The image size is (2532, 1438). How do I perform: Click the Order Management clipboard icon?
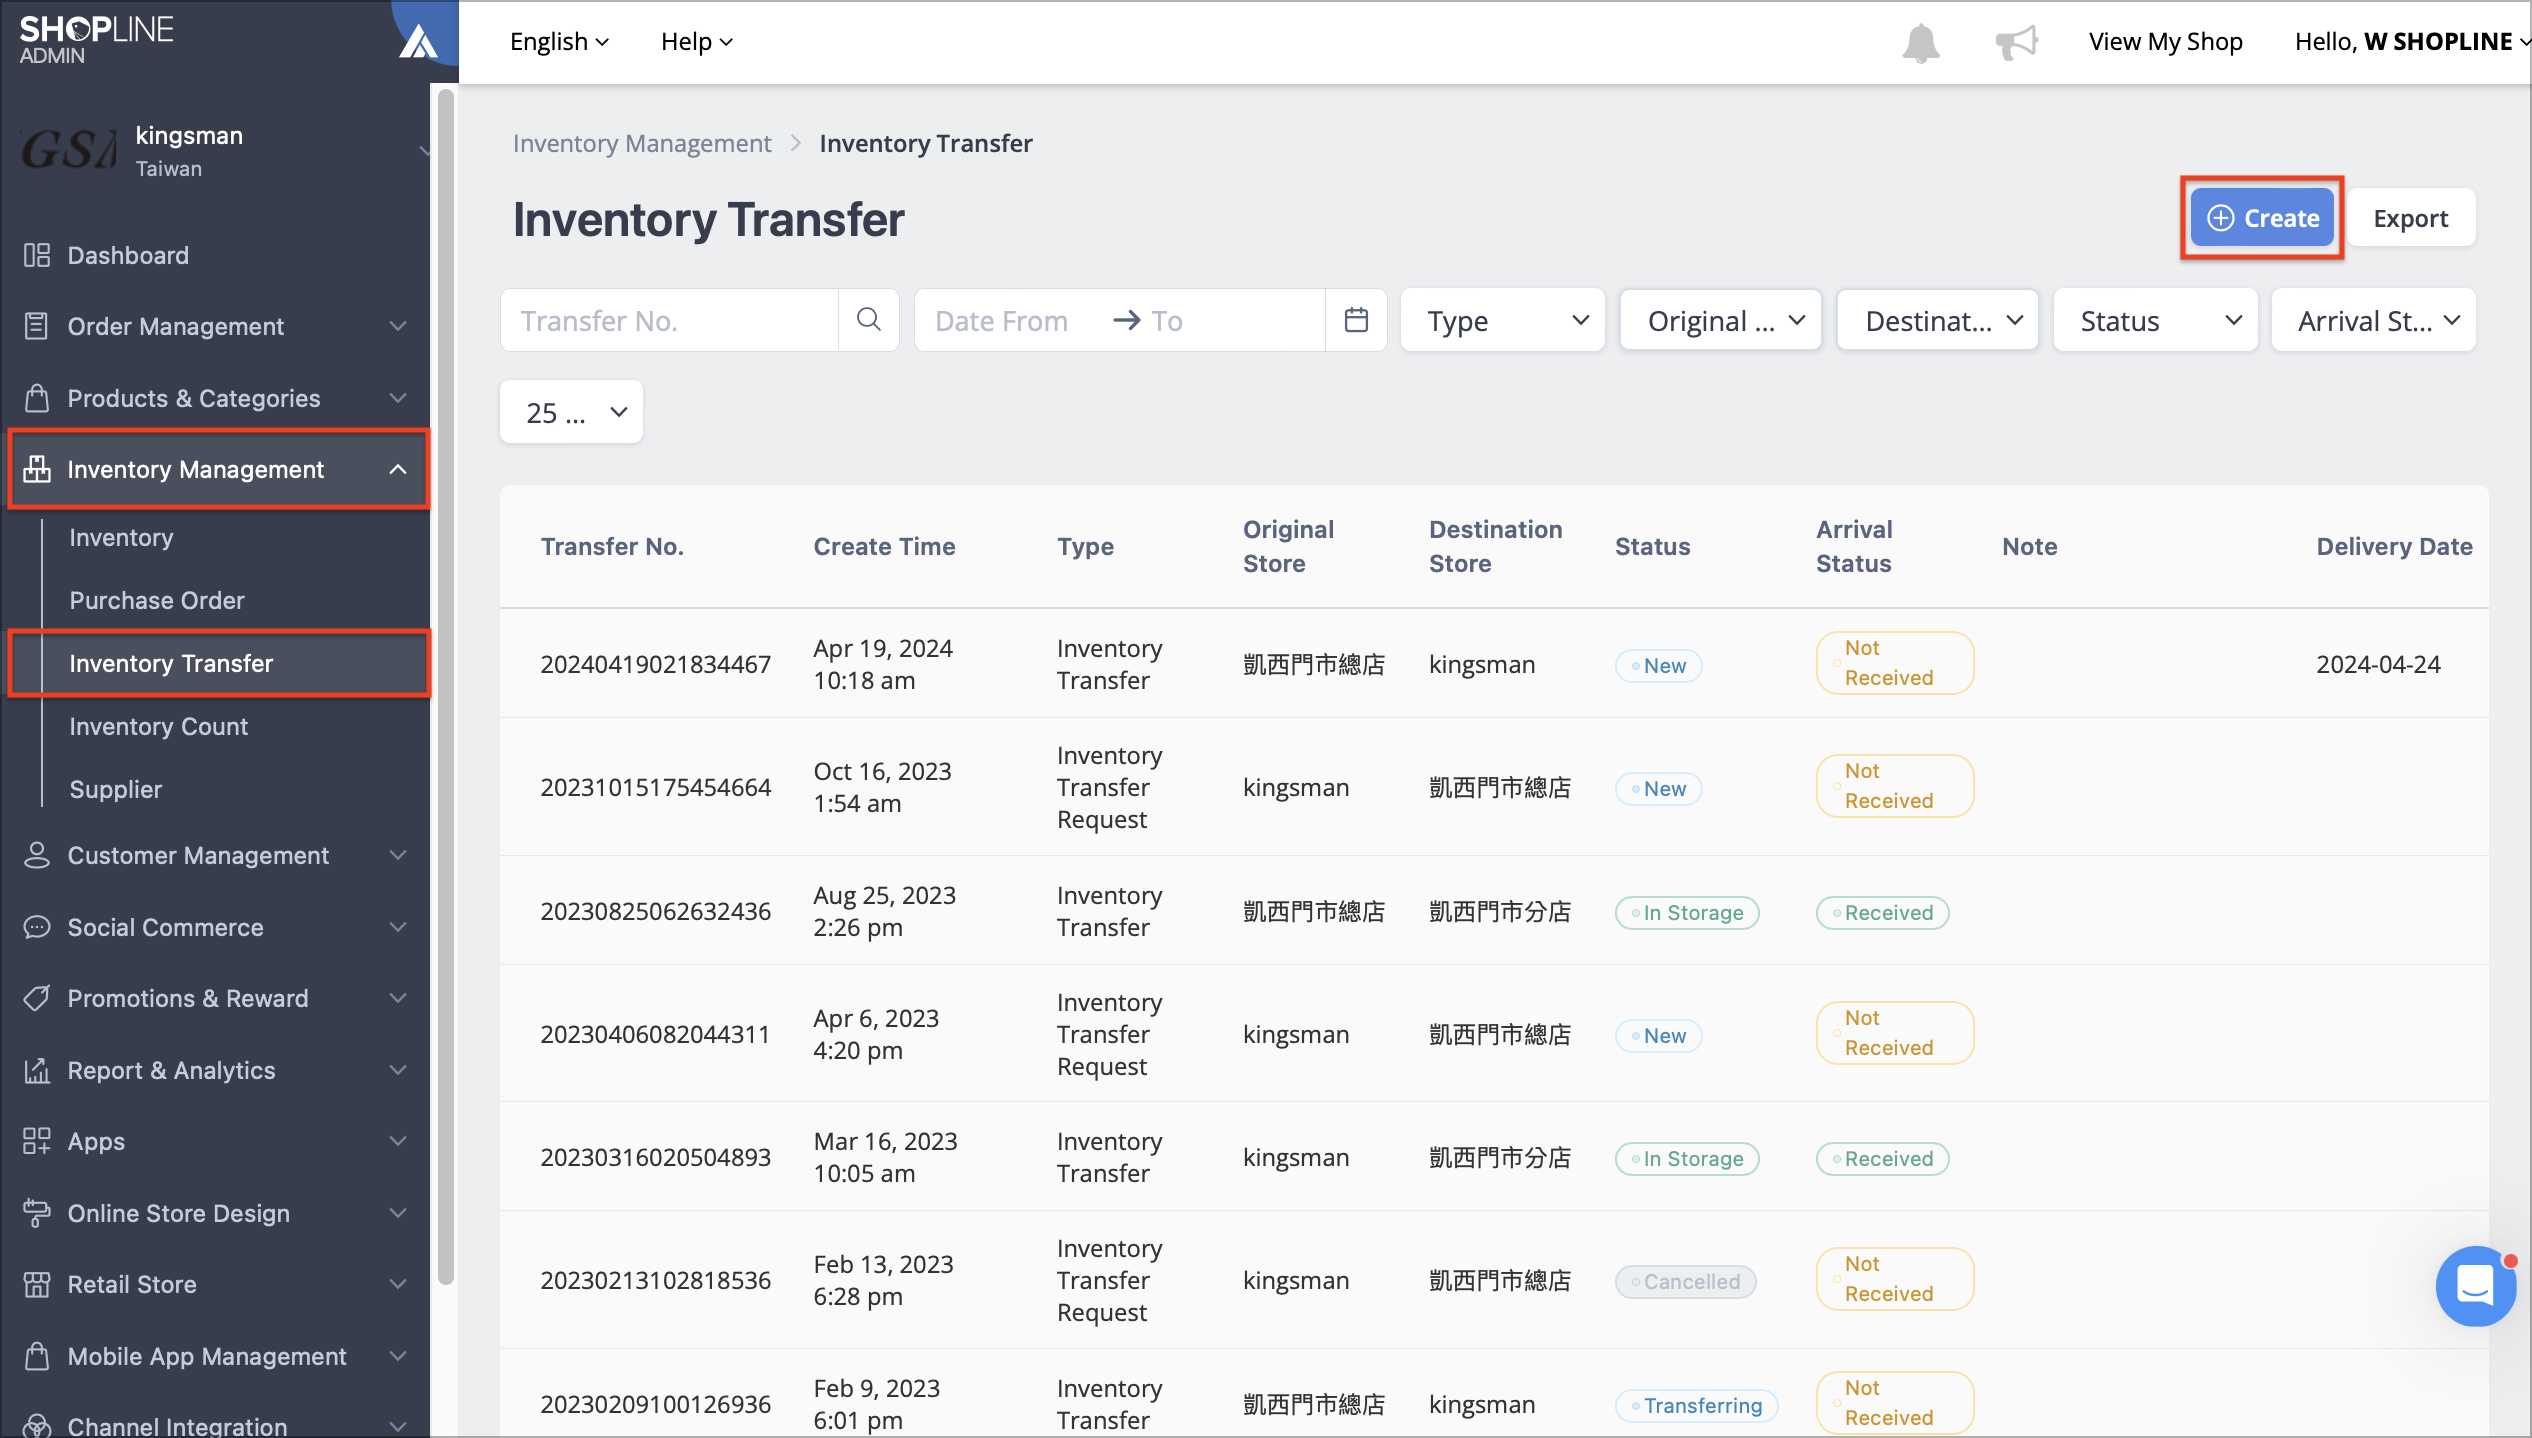click(x=37, y=326)
